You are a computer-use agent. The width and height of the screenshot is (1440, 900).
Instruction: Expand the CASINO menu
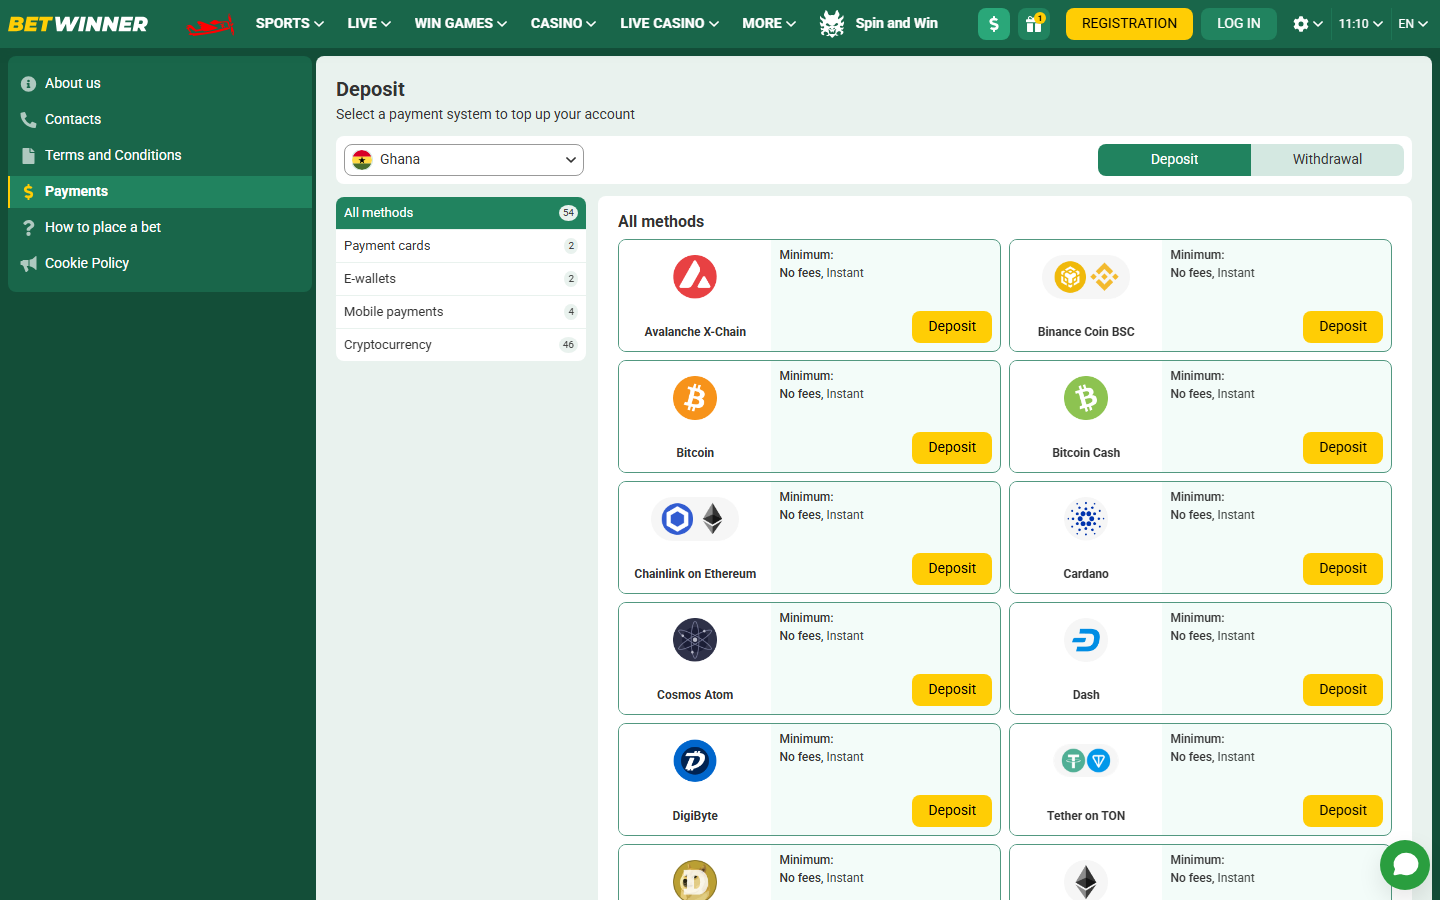click(x=563, y=23)
